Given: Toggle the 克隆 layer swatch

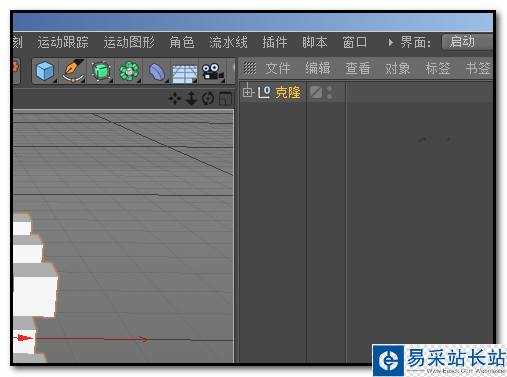Looking at the screenshot, I should 316,92.
